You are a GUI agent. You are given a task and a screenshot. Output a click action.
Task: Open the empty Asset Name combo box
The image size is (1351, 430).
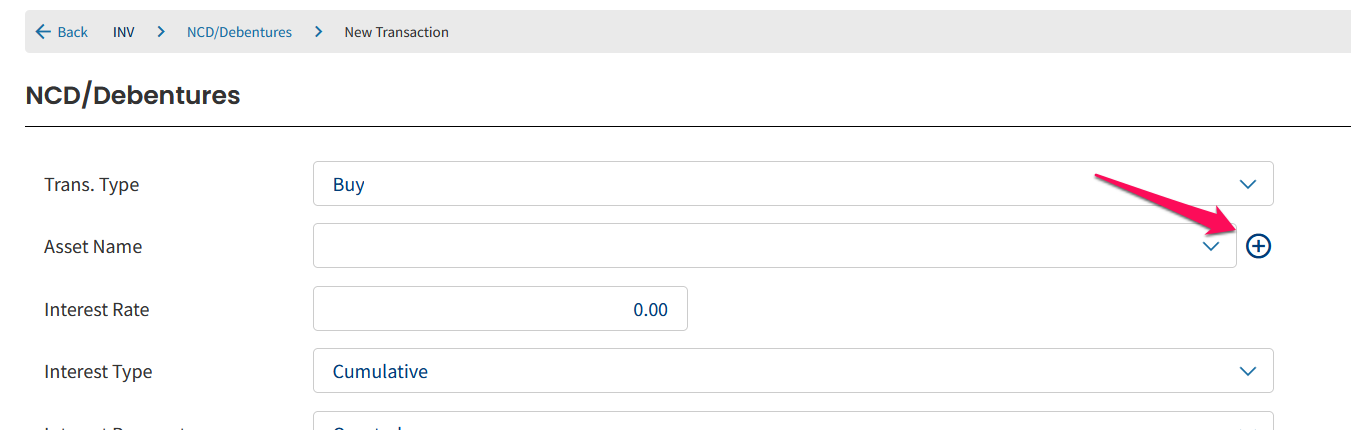pyautogui.click(x=775, y=245)
